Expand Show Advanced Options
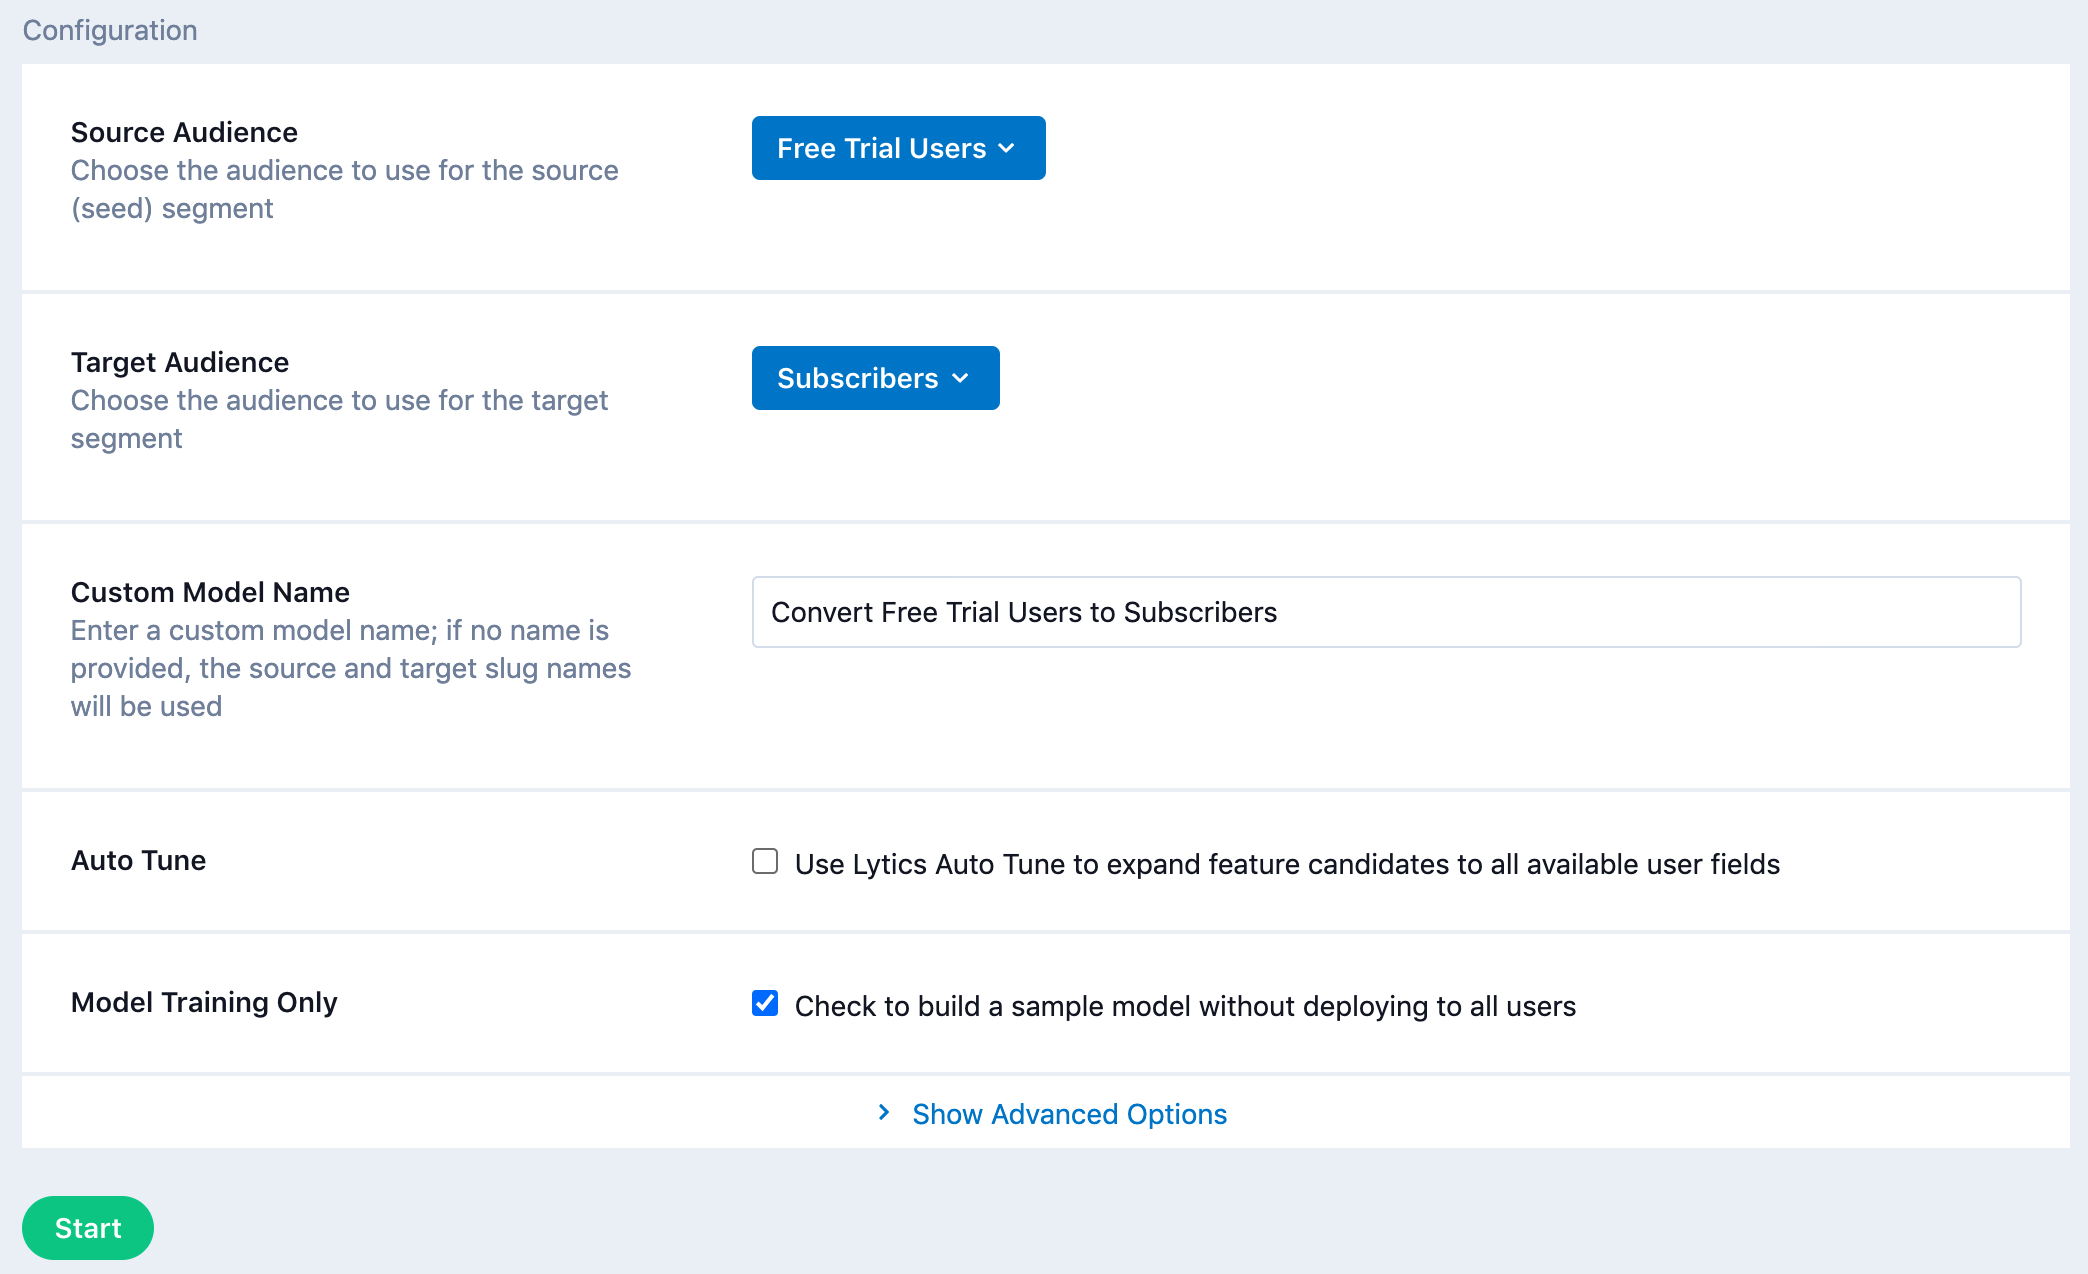The height and width of the screenshot is (1274, 2088). coord(1068,1114)
